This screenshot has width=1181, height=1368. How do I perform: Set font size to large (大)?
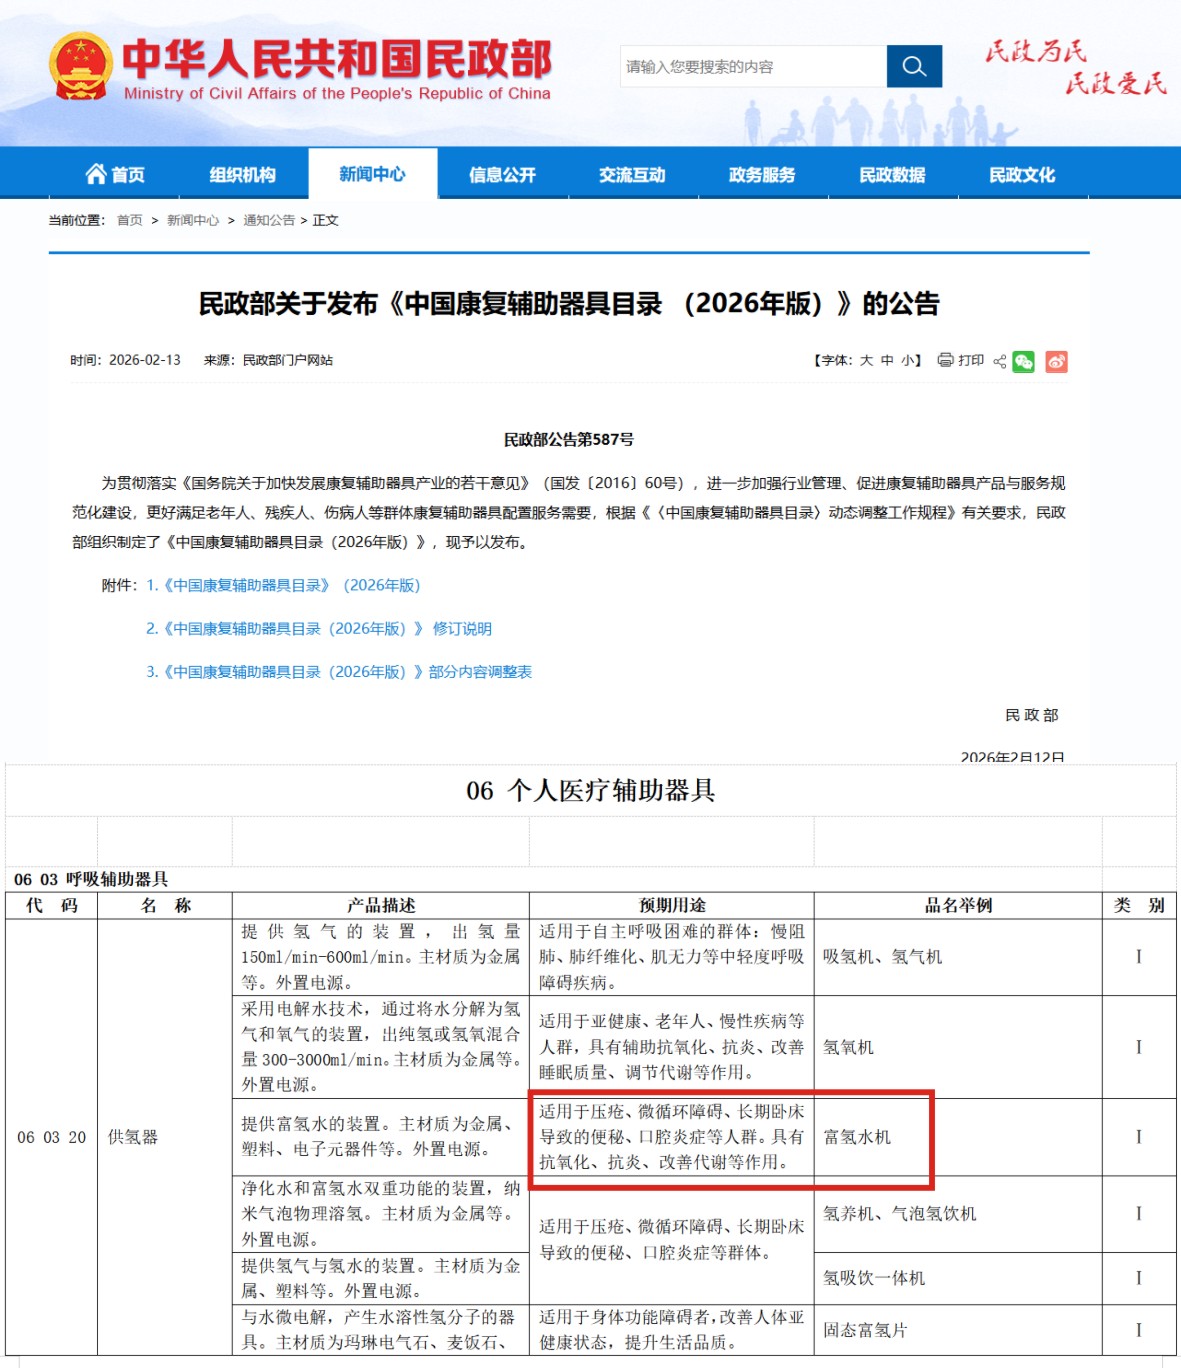point(866,360)
